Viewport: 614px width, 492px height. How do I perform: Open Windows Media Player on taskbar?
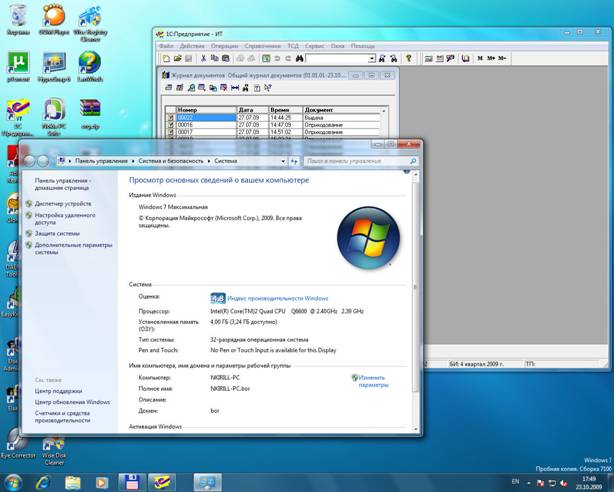coord(102,483)
